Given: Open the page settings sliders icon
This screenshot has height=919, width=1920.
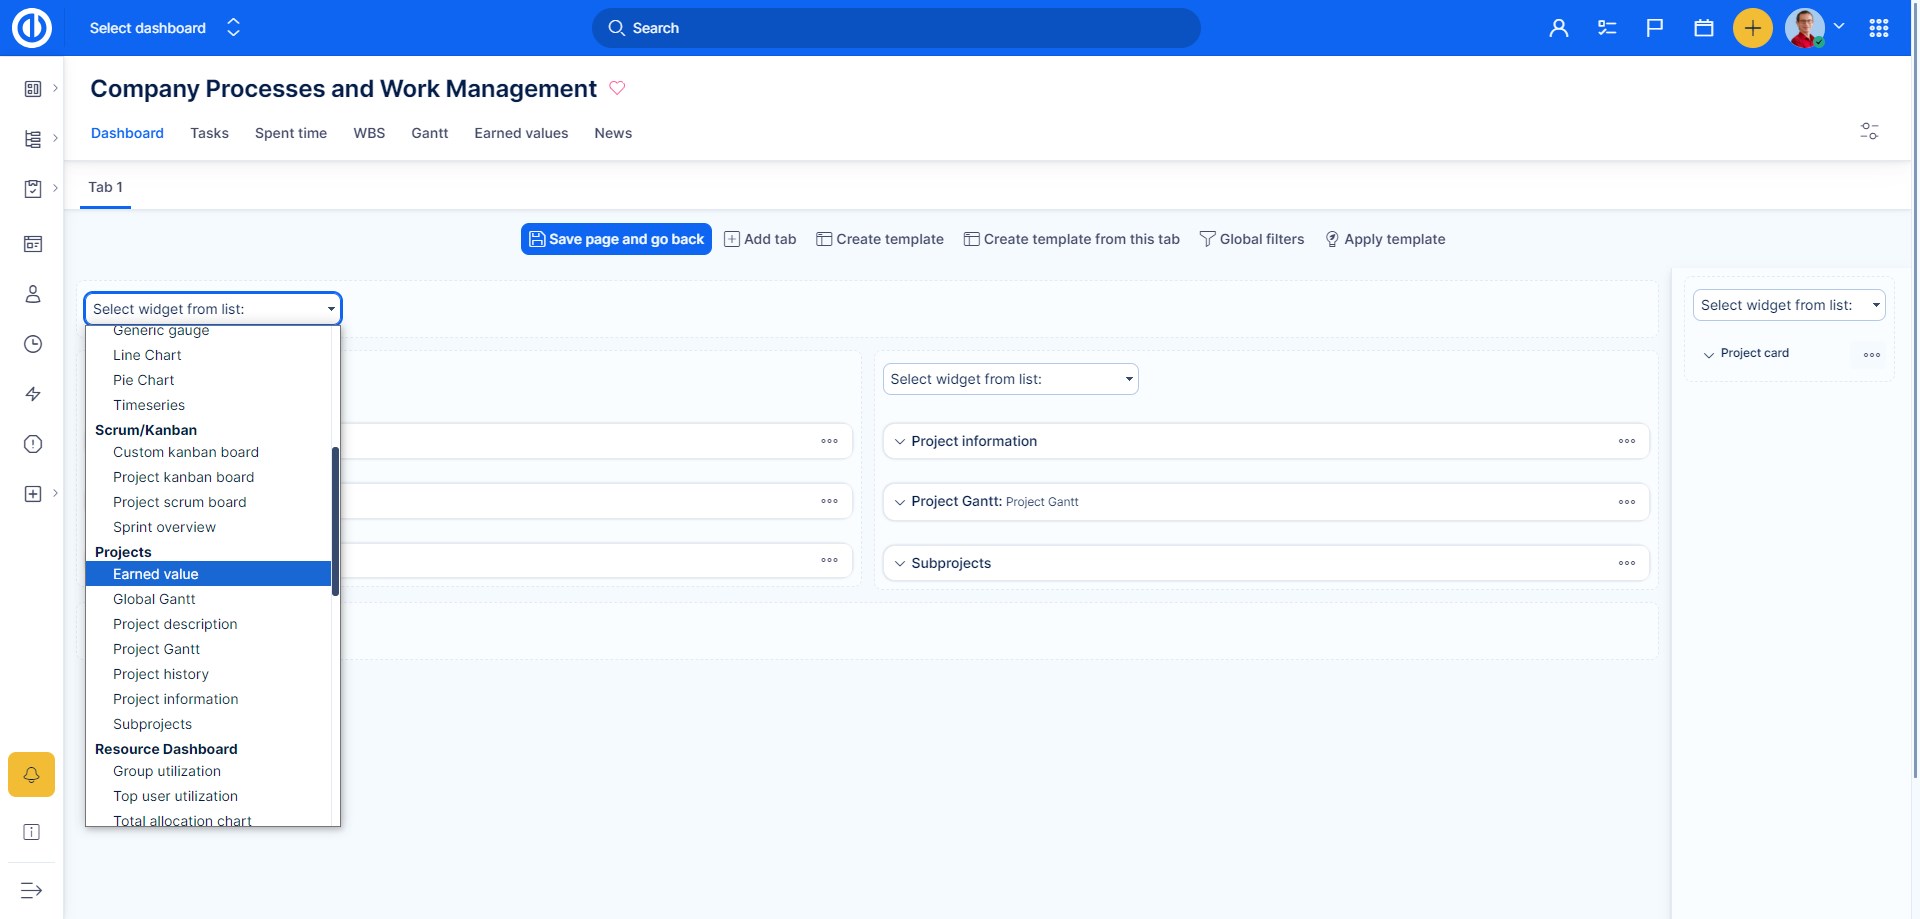Looking at the screenshot, I should [x=1869, y=131].
